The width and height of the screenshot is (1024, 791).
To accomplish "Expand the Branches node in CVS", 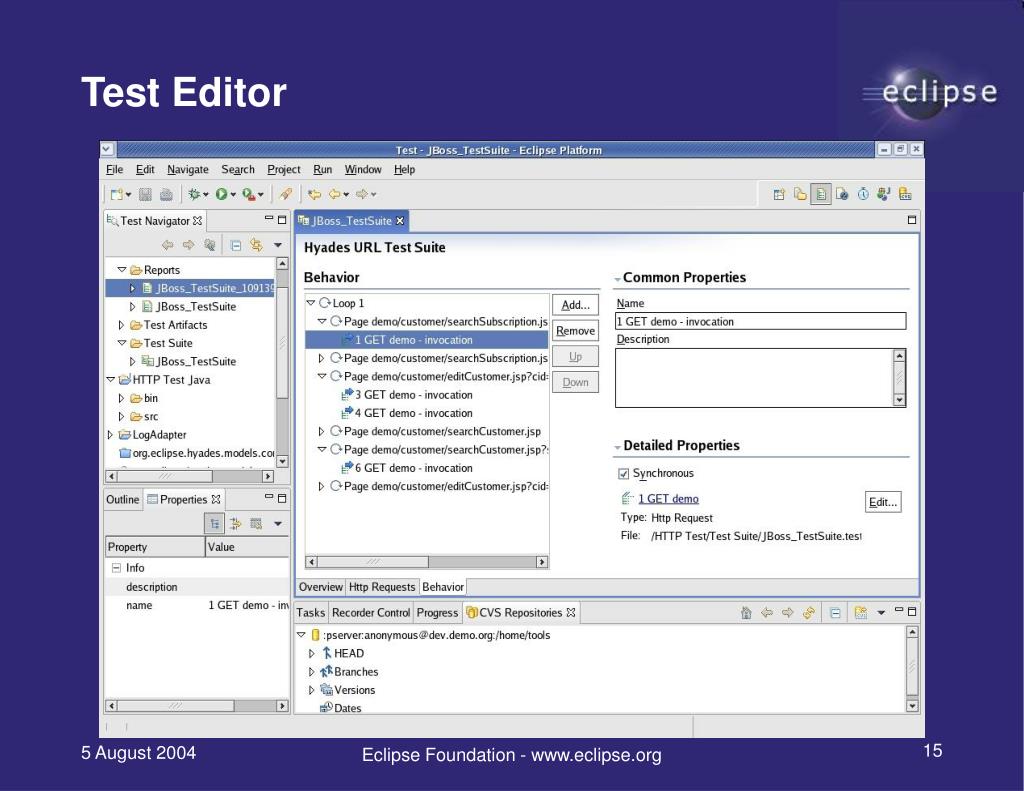I will click(x=312, y=671).
